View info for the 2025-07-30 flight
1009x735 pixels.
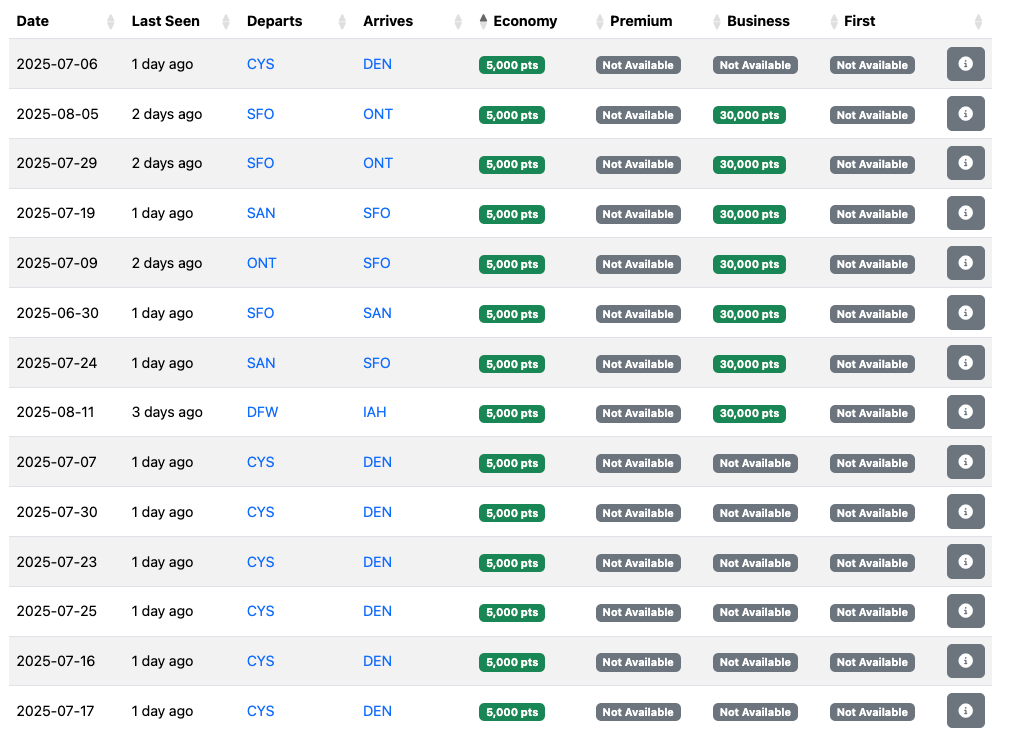point(965,512)
